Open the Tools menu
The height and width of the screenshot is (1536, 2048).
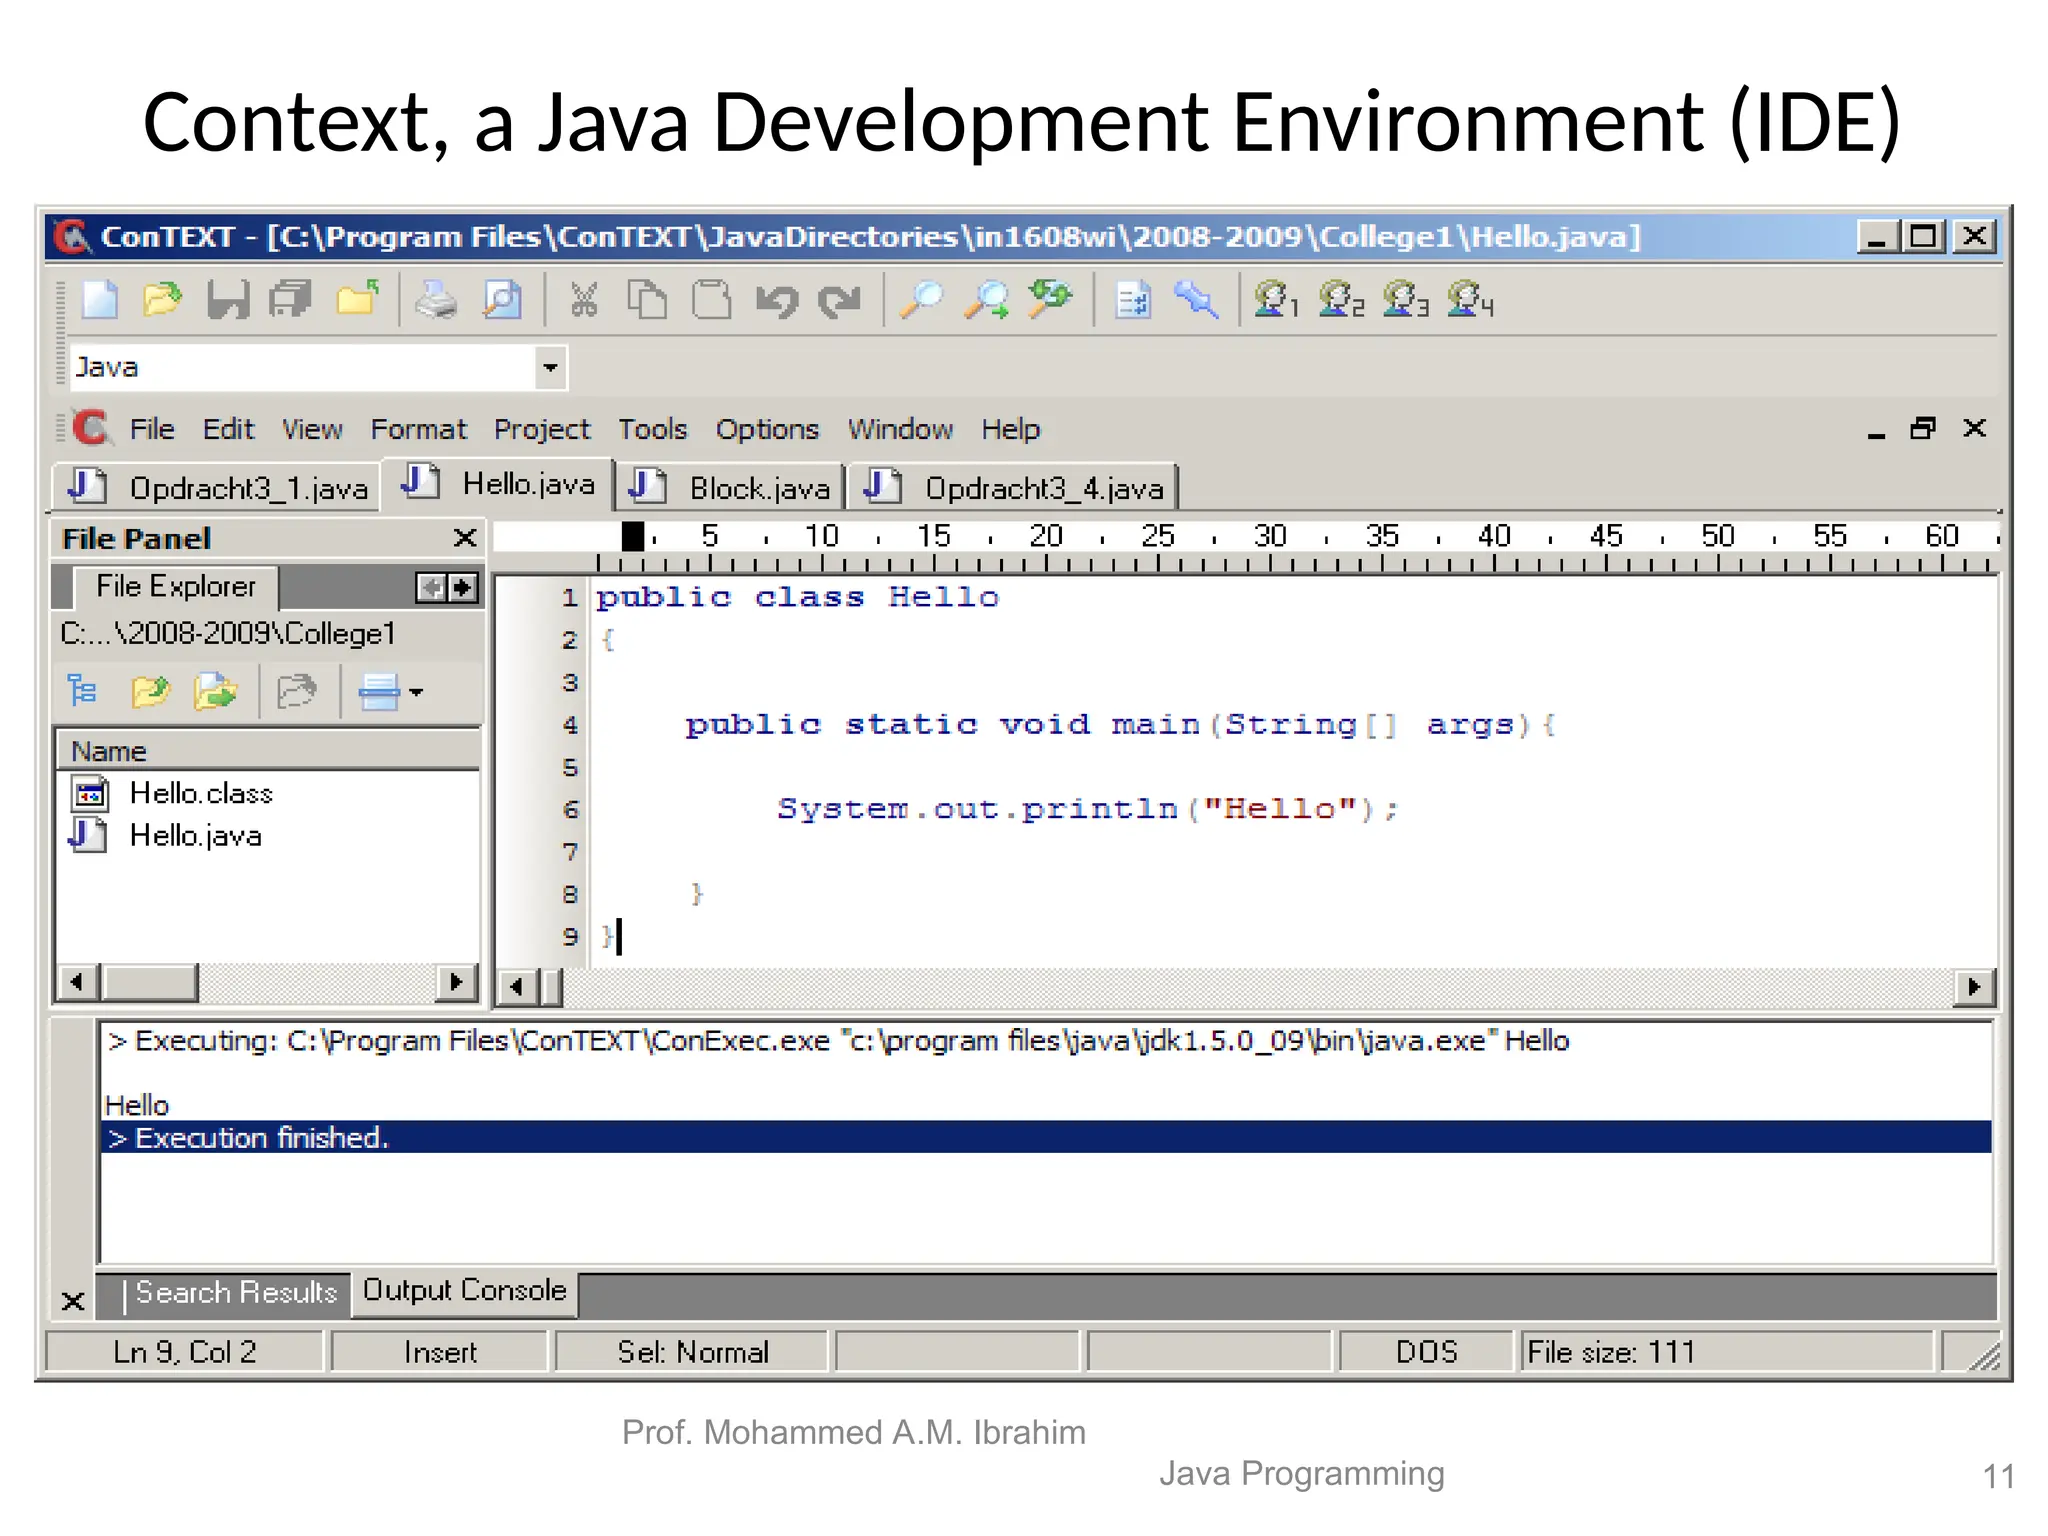(x=652, y=429)
